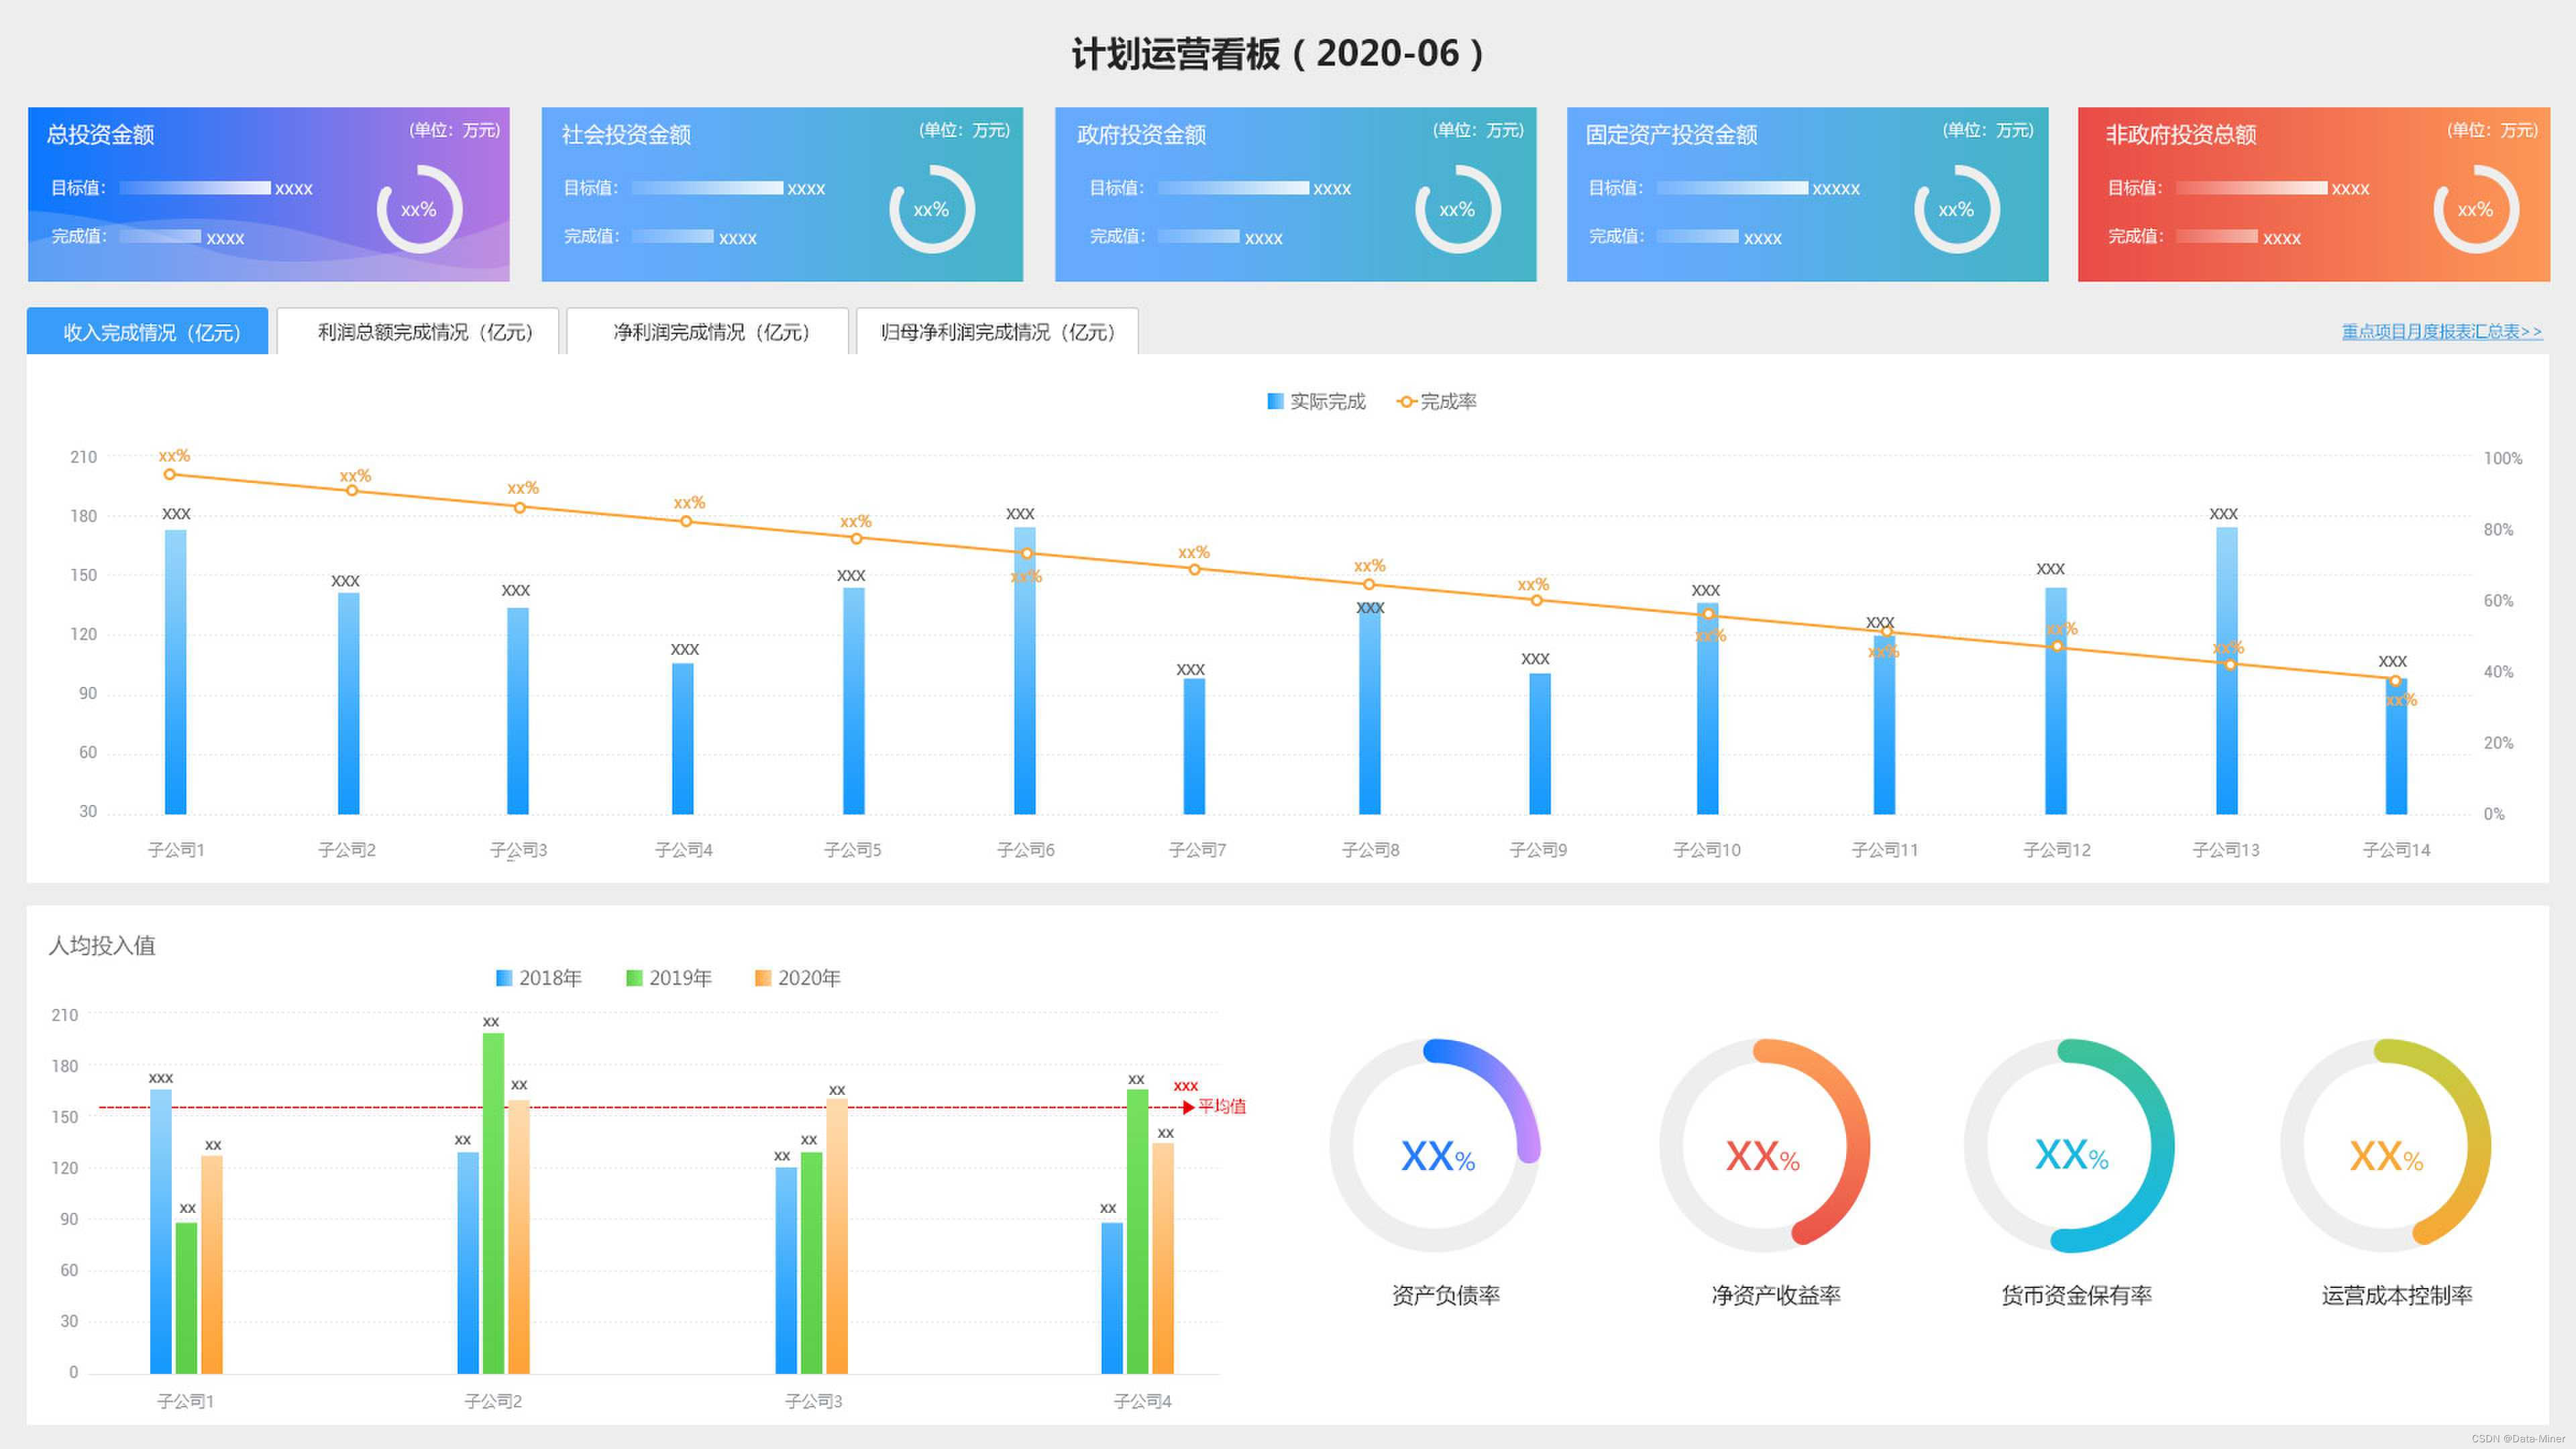2576x1449 pixels.
Task: Click the 固定资产投资金额 card ring gauge
Action: tap(1956, 209)
